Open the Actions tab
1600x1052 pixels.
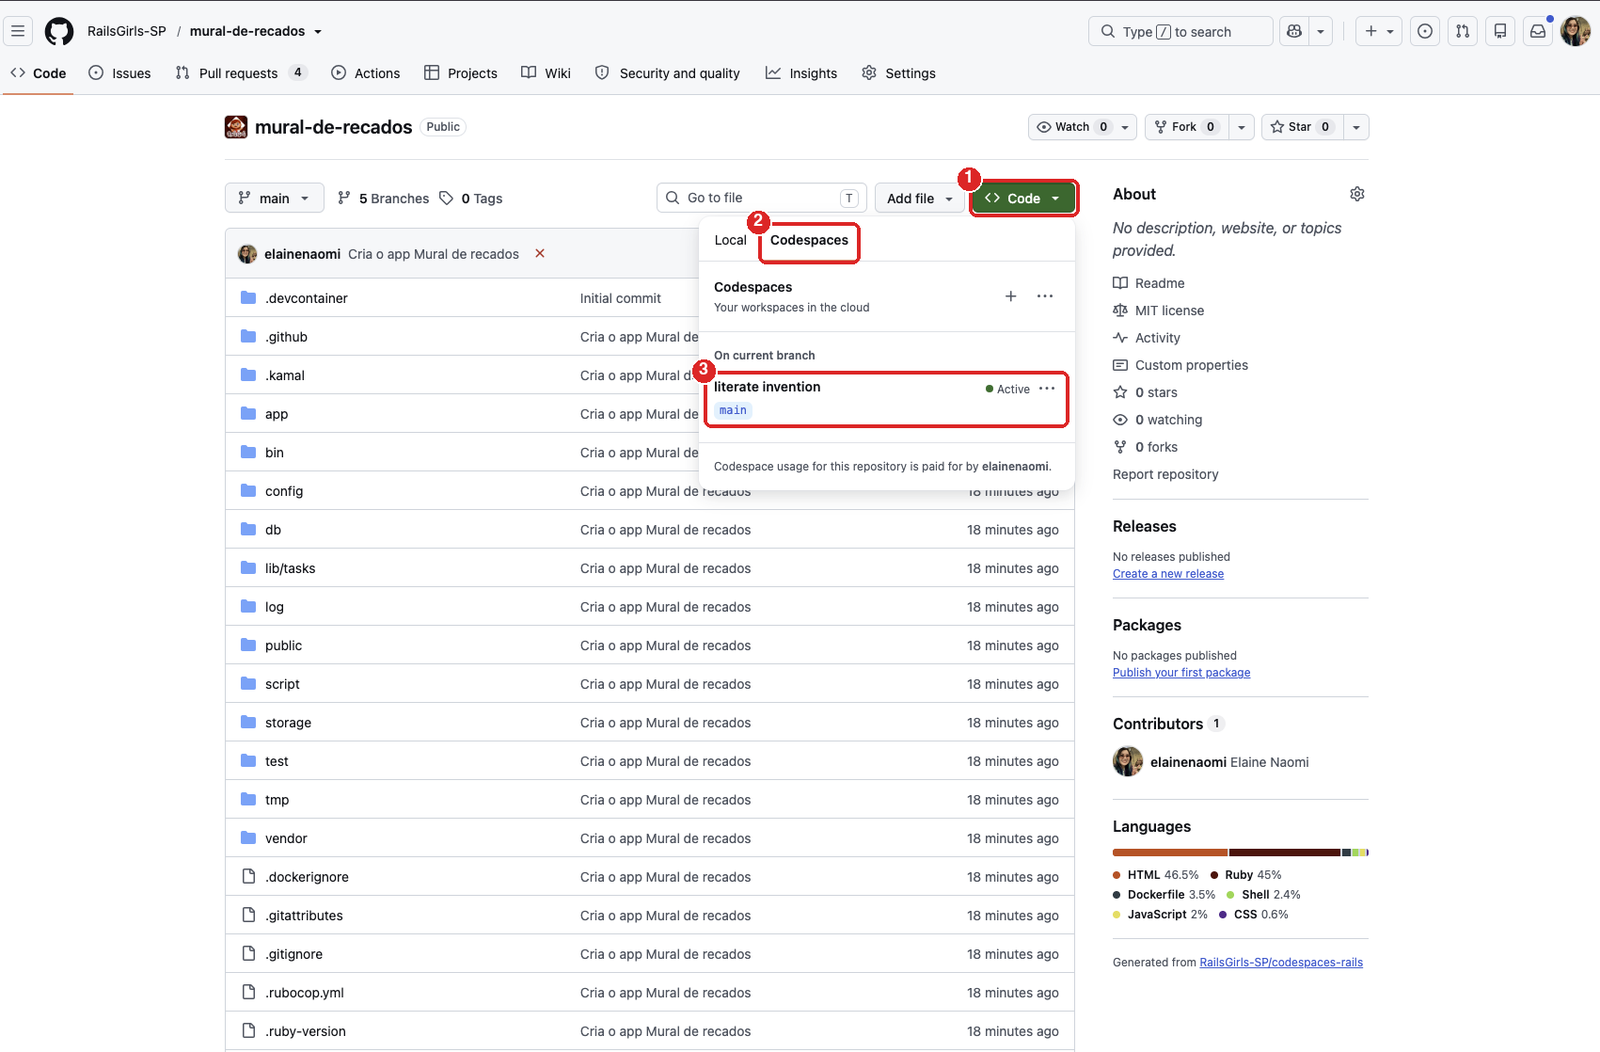click(x=365, y=73)
